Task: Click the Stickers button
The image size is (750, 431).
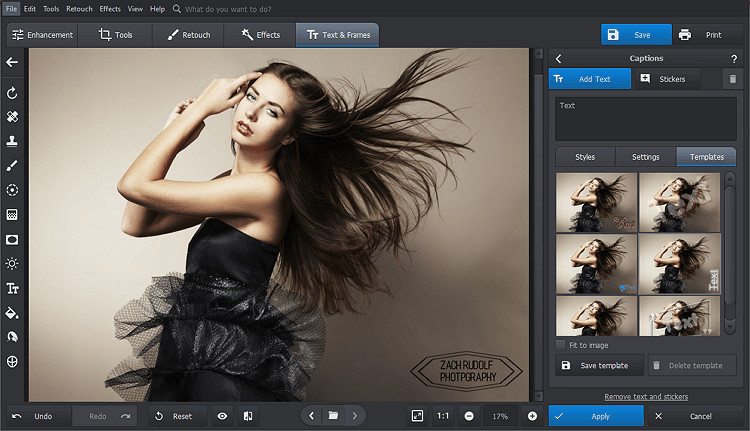Action: (666, 79)
